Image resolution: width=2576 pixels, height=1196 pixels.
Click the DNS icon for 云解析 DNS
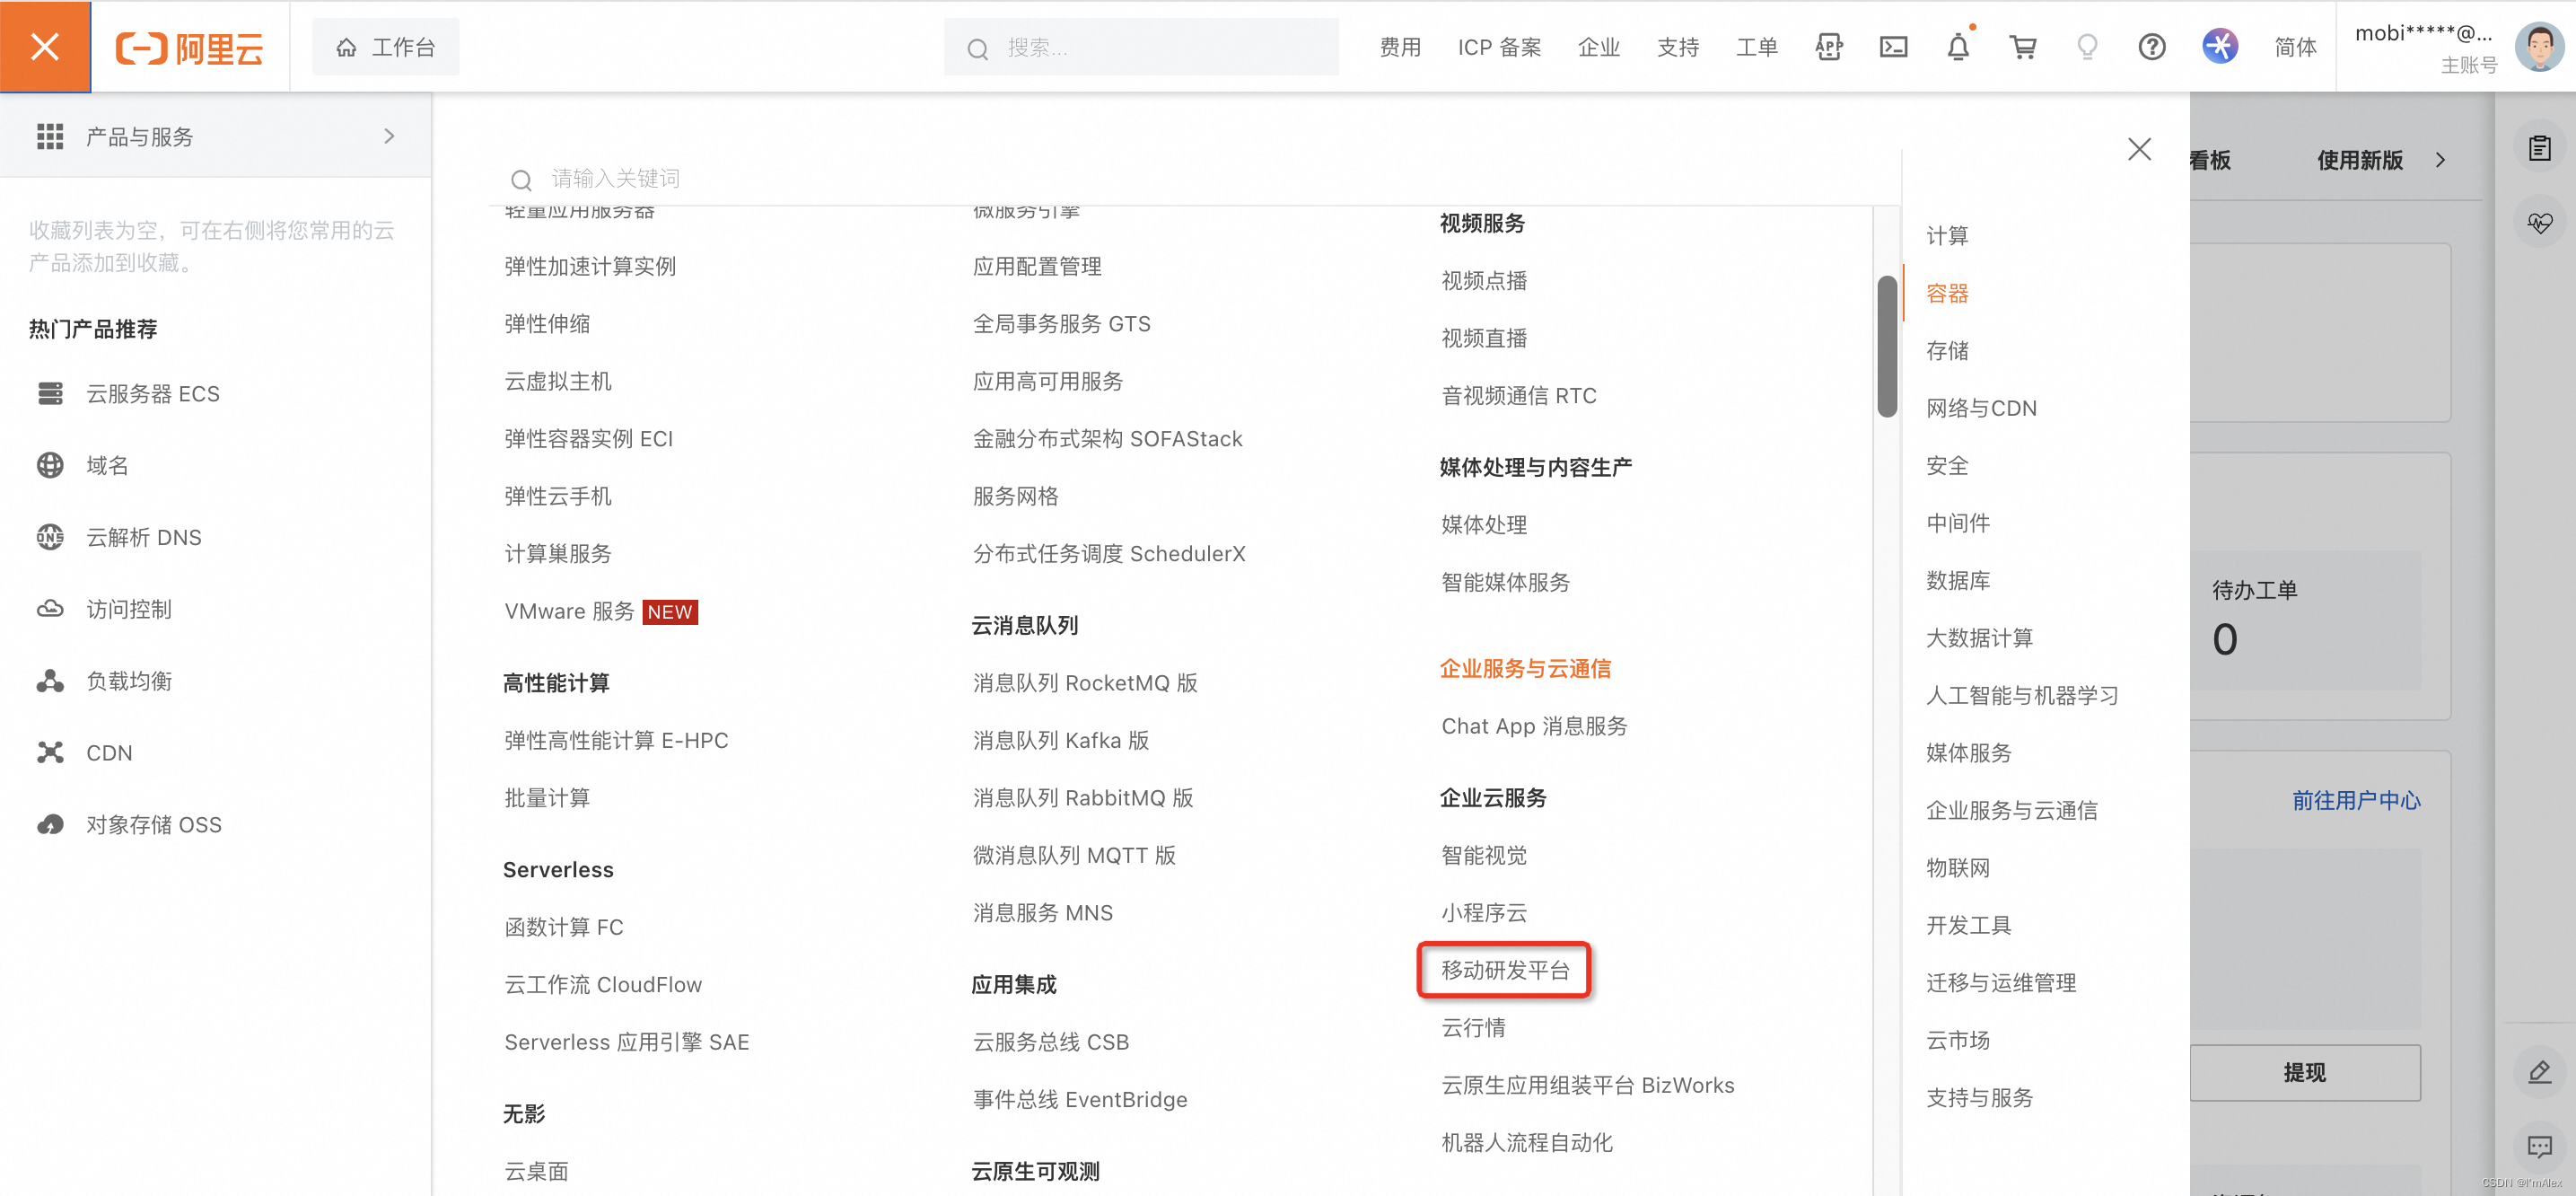50,537
